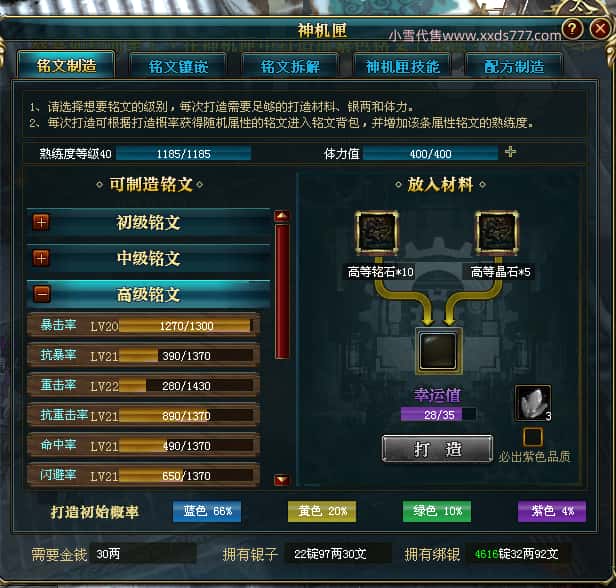616x588 pixels.
Task: Switch to the 铭文镶嵌 tab
Action: pyautogui.click(x=178, y=66)
